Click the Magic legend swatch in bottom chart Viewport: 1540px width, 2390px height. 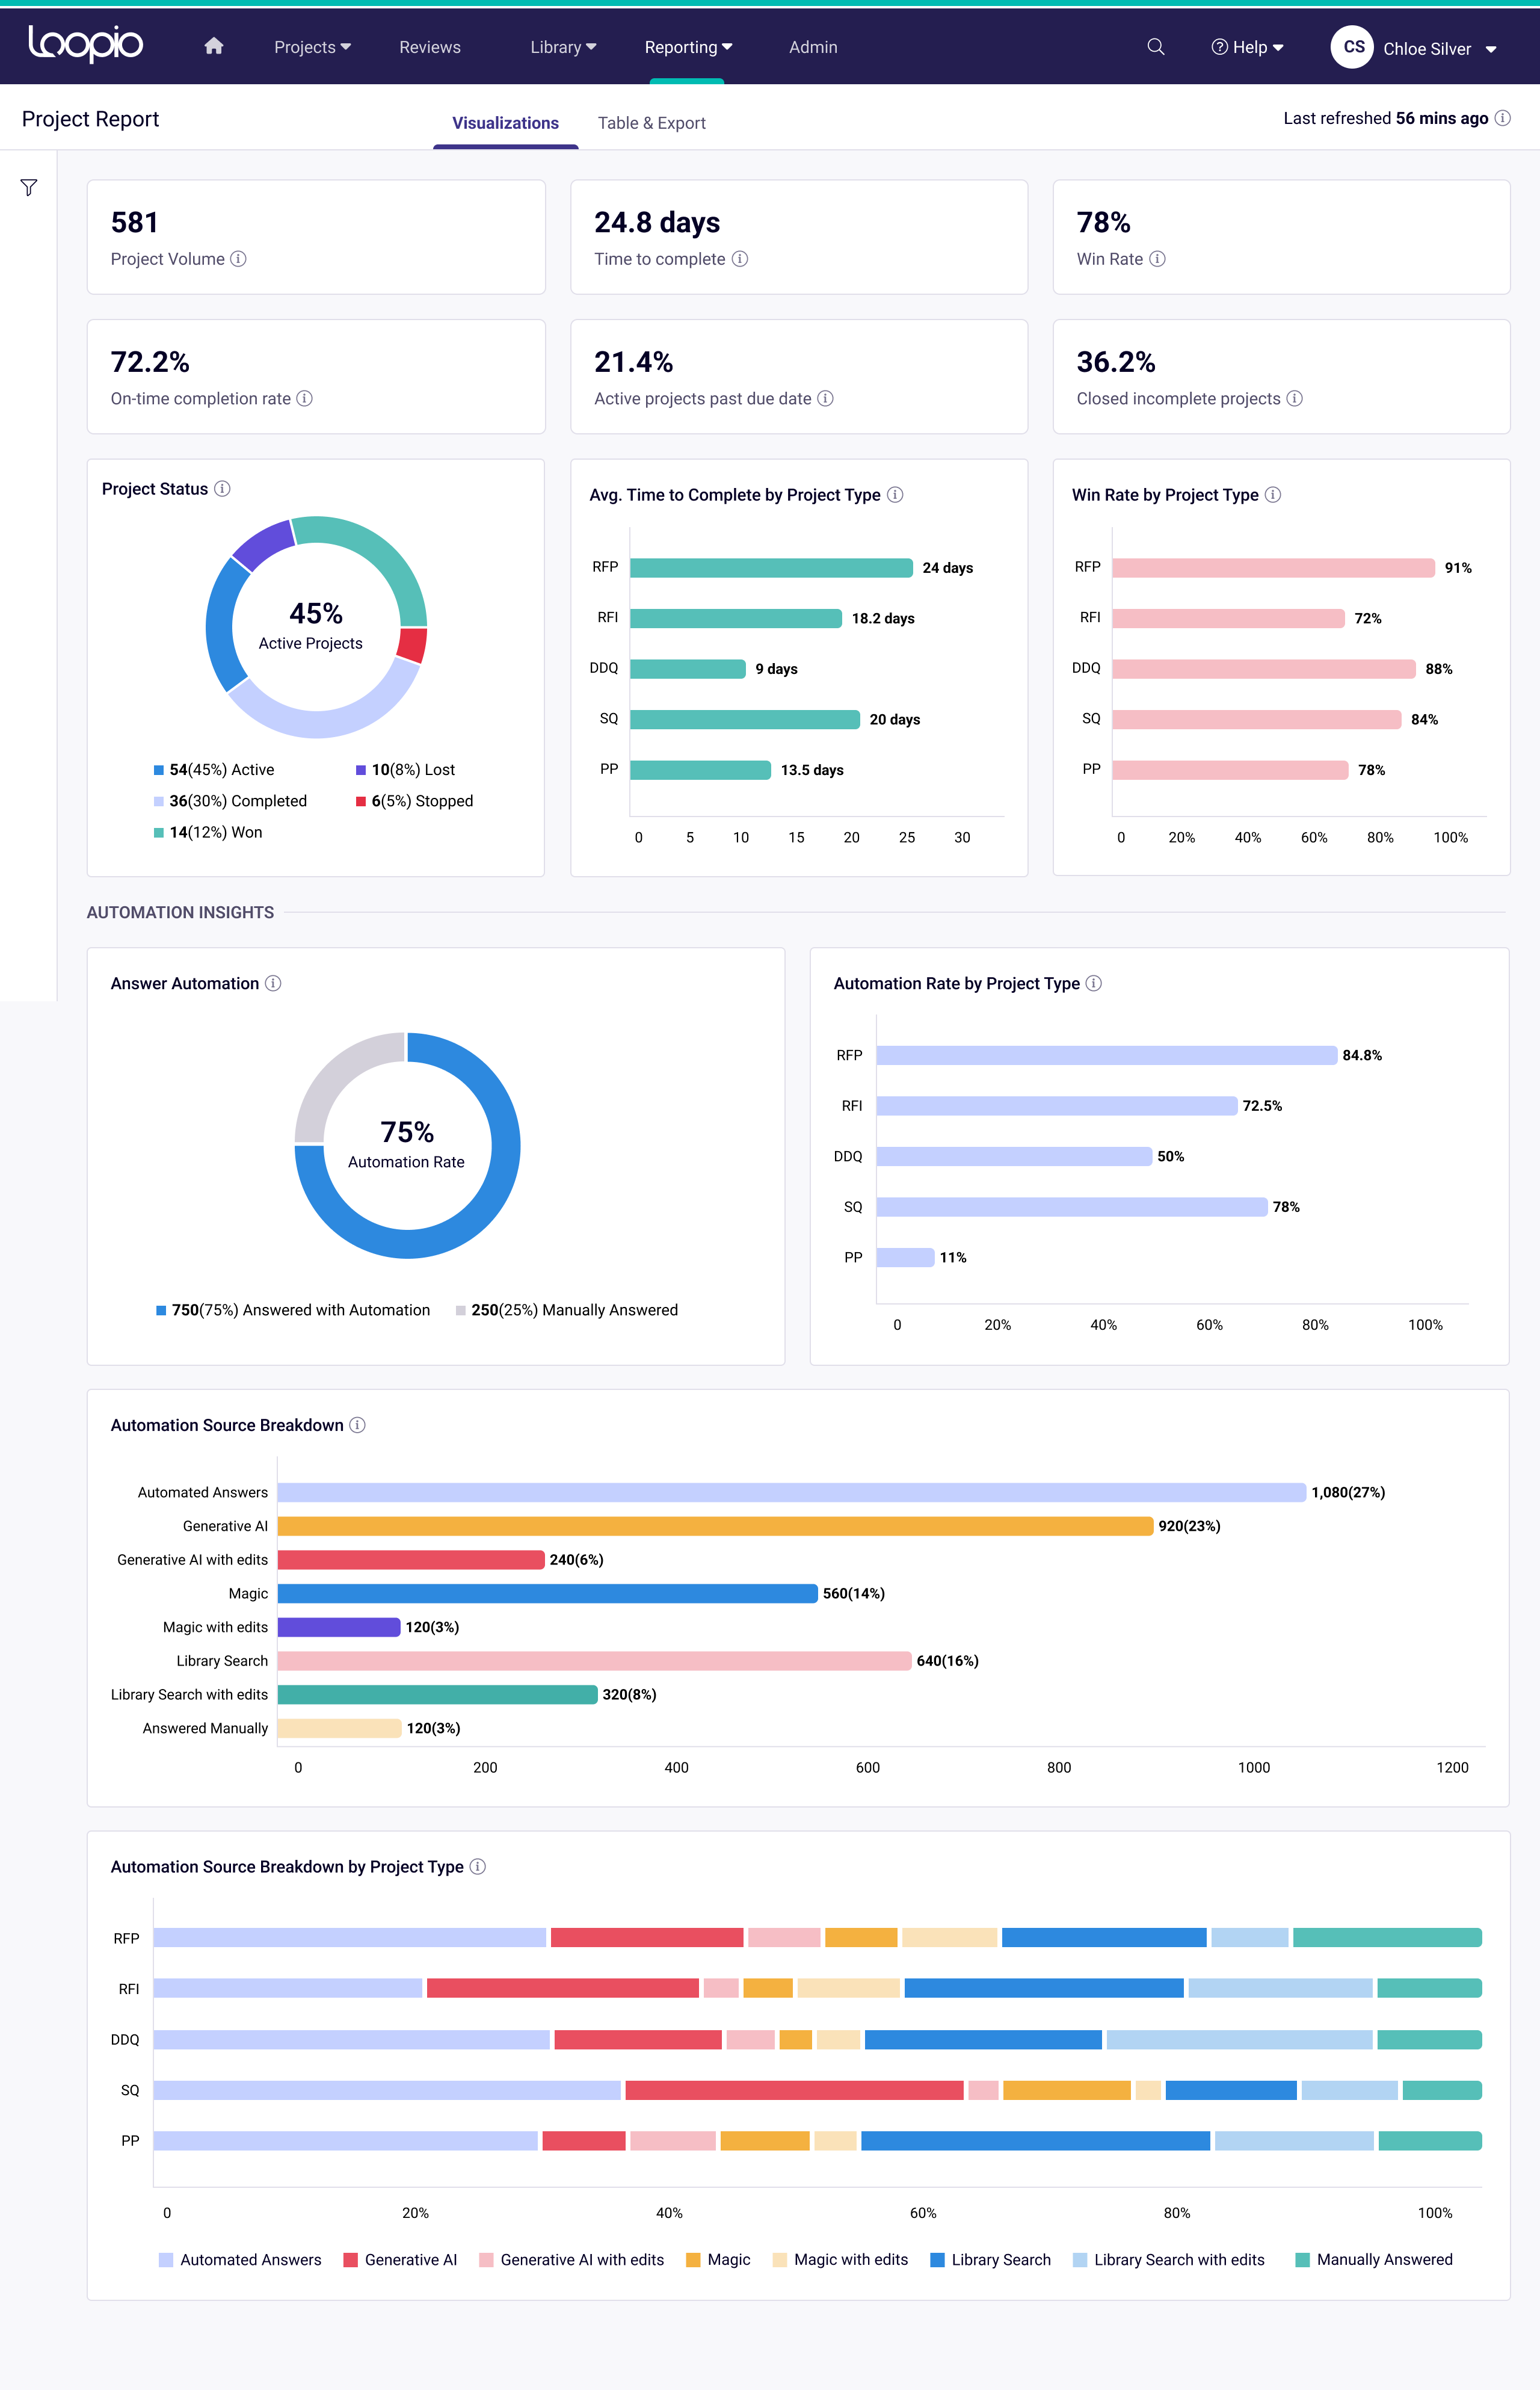693,2259
